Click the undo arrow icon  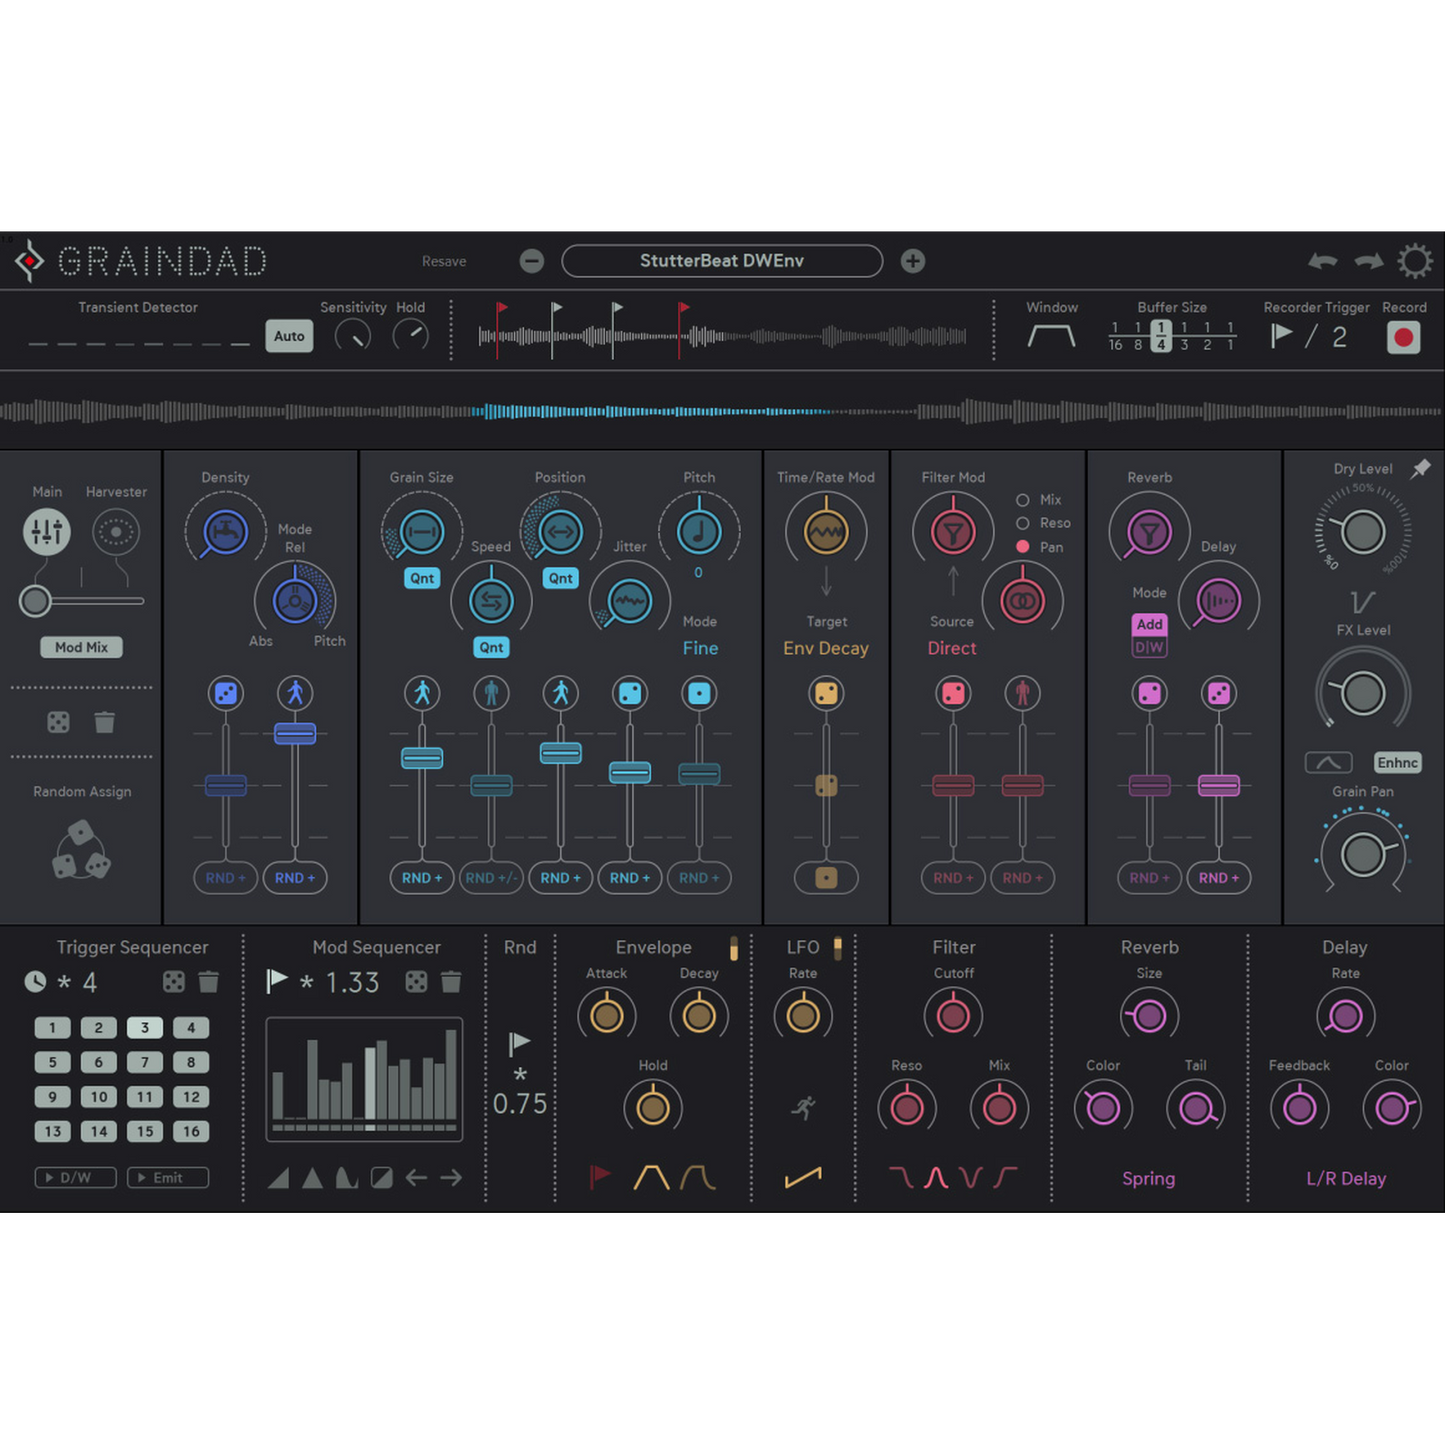(1323, 261)
